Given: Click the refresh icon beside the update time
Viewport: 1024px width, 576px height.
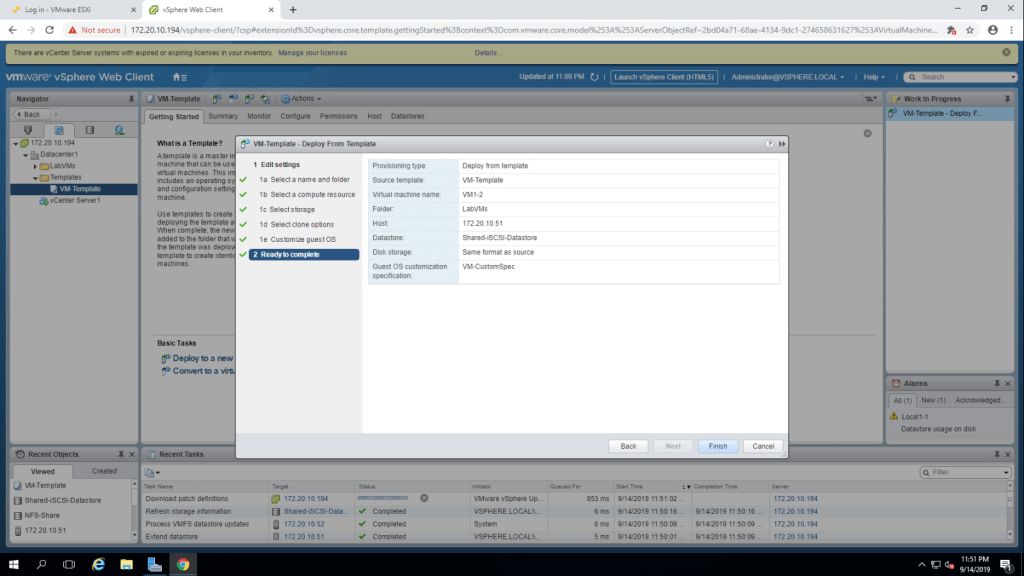Looking at the screenshot, I should tap(594, 77).
